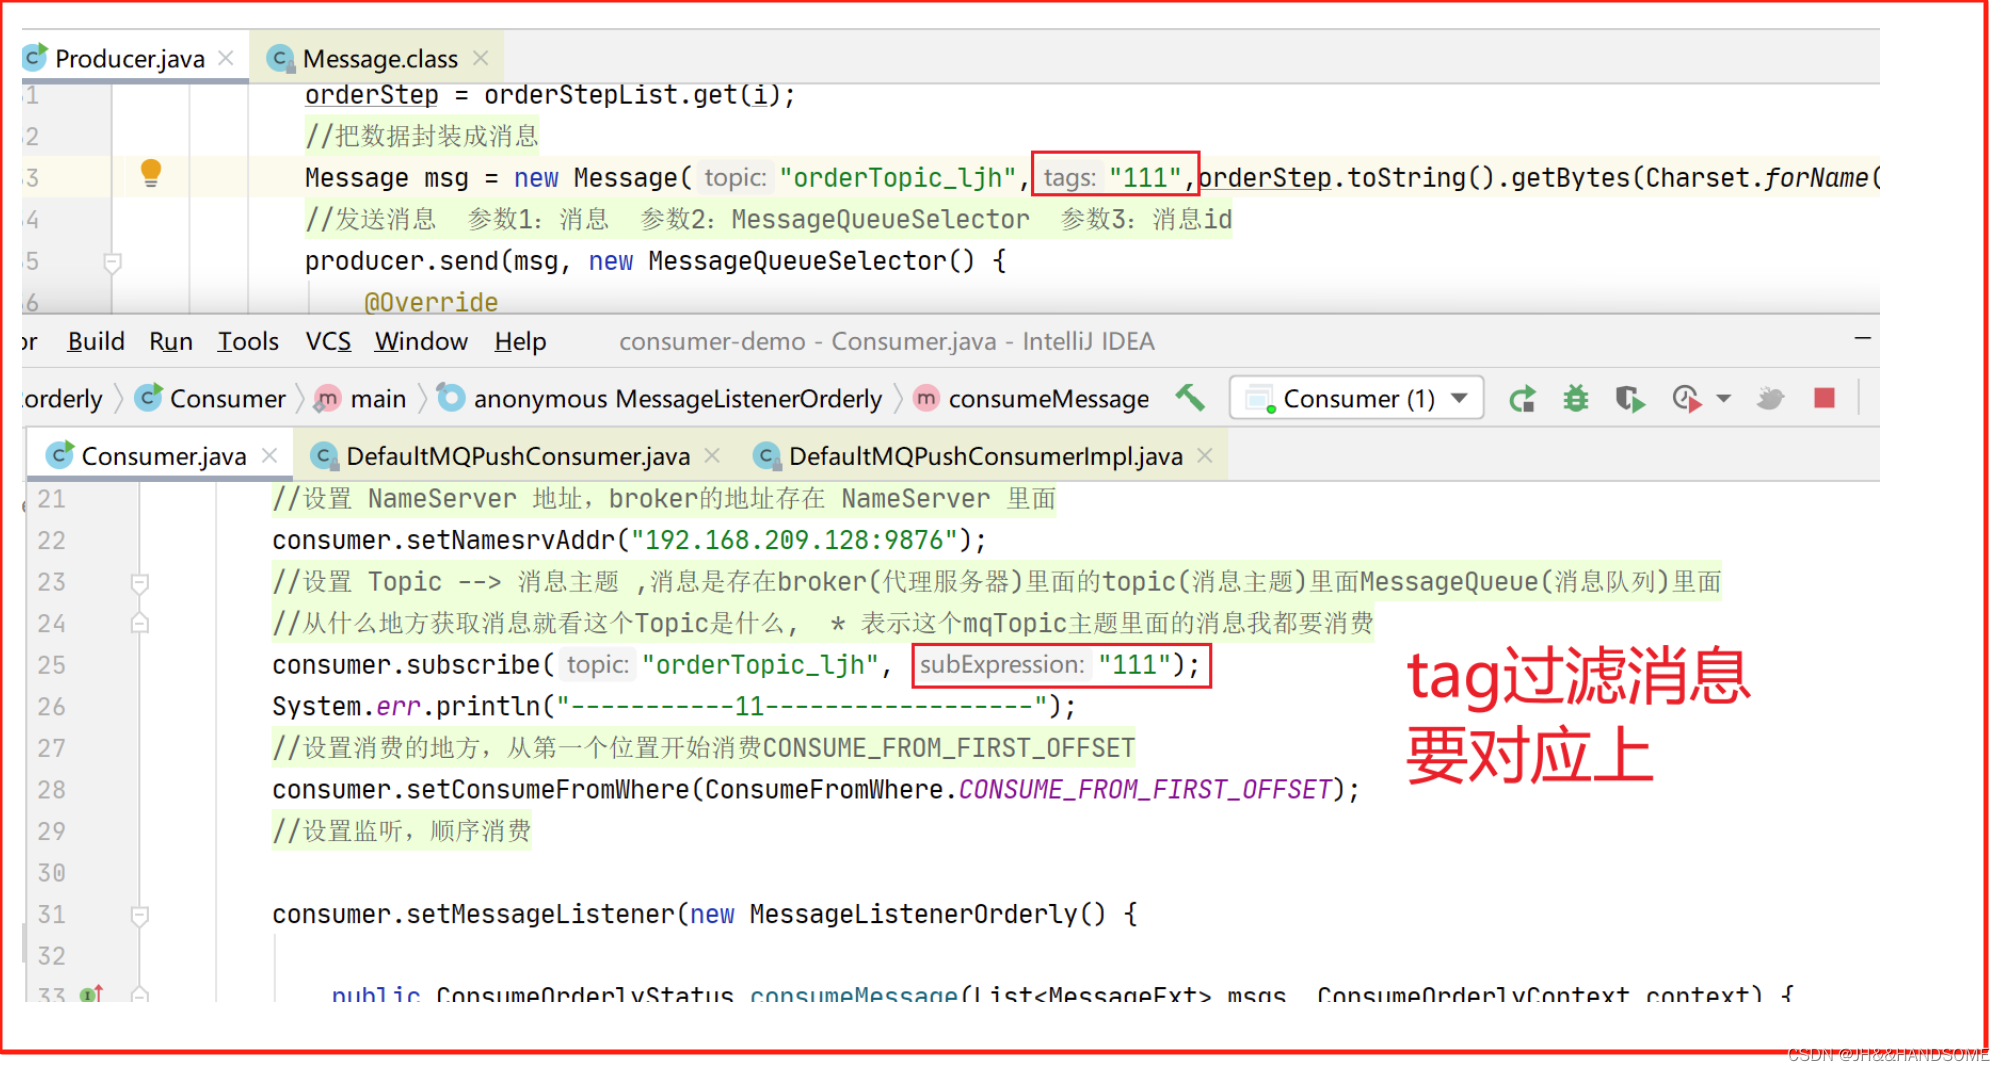The height and width of the screenshot is (1071, 2005).
Task: Switch to the Producer.java tab
Action: (129, 58)
